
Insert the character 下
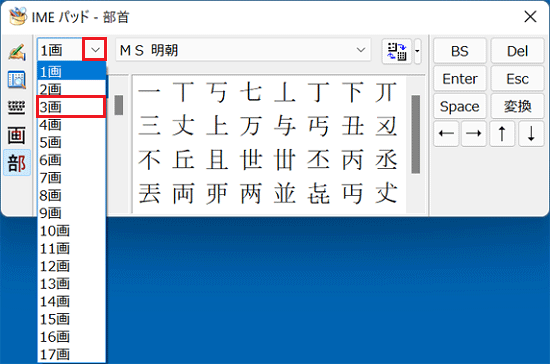[x=352, y=92]
